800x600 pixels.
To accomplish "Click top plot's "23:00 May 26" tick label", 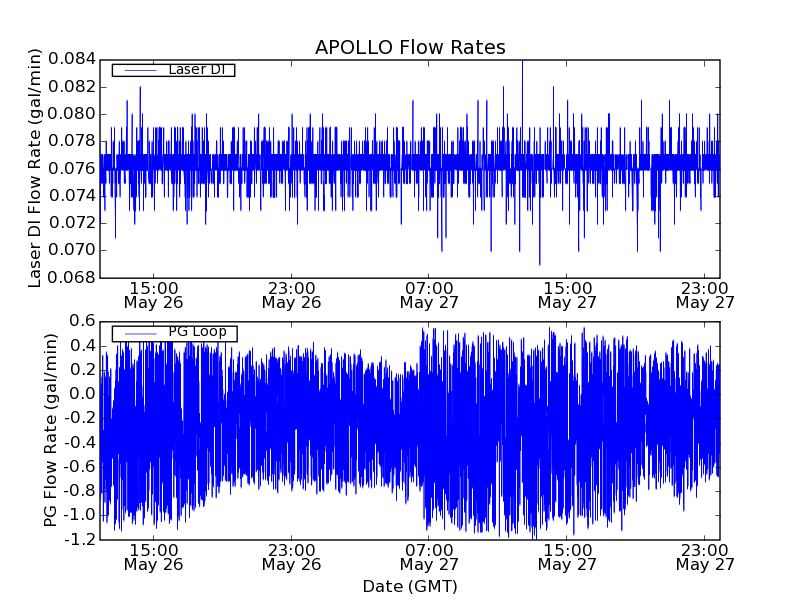I will [x=291, y=294].
